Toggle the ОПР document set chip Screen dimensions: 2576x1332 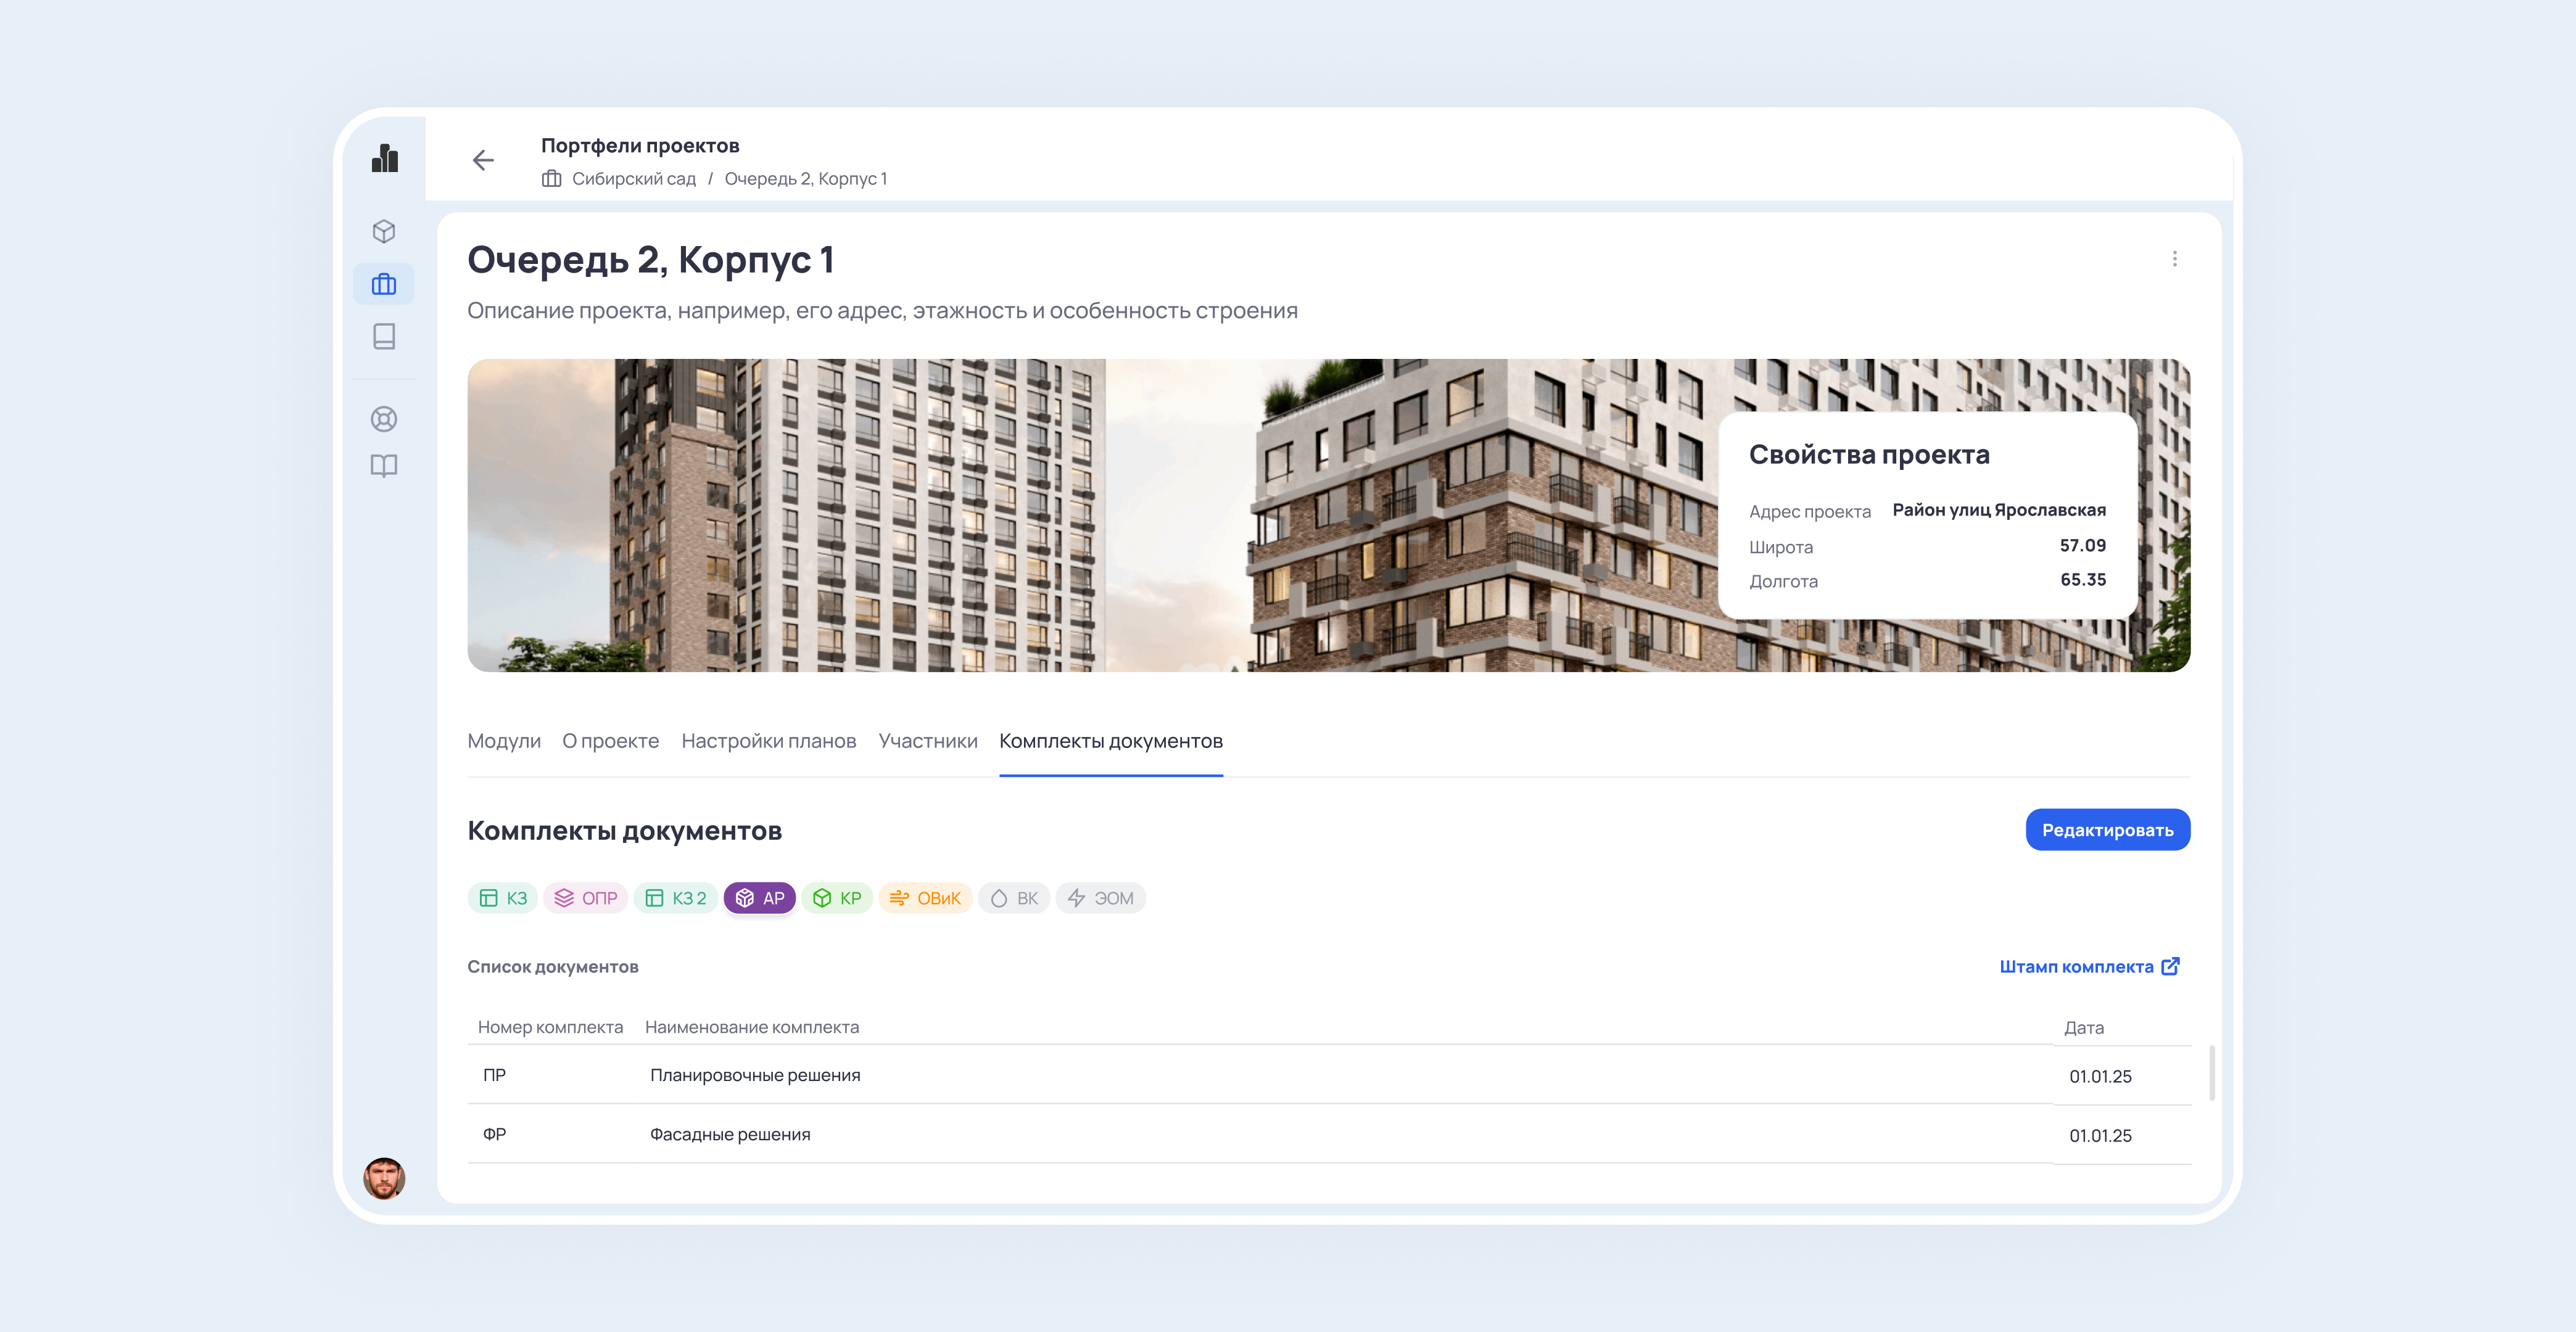[x=586, y=898]
